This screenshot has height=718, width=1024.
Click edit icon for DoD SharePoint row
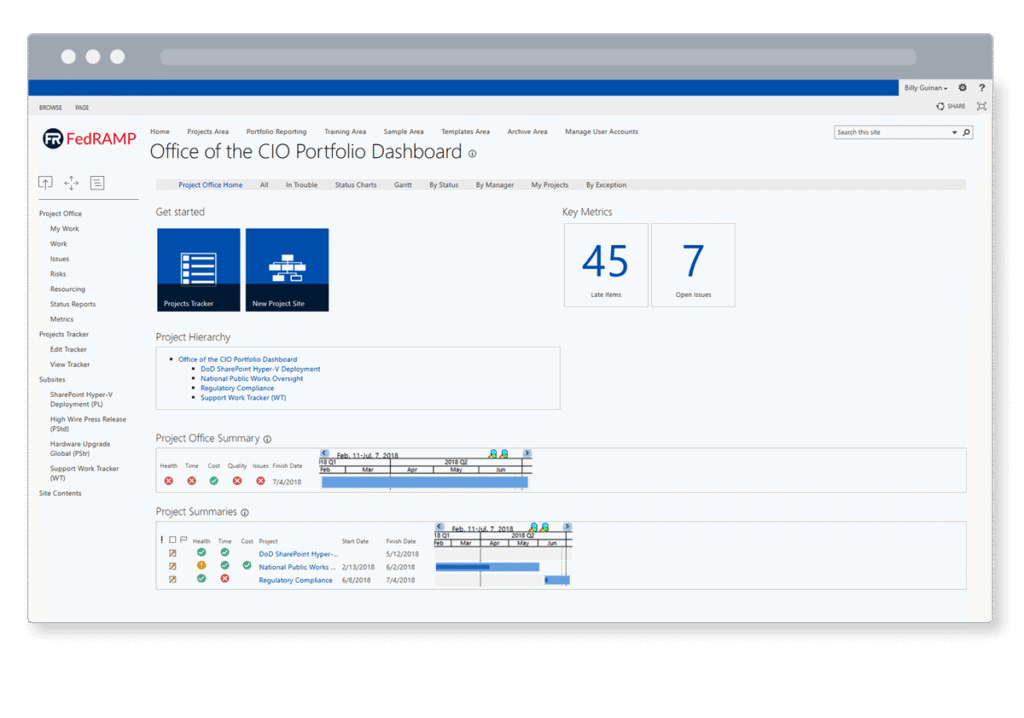tap(172, 553)
